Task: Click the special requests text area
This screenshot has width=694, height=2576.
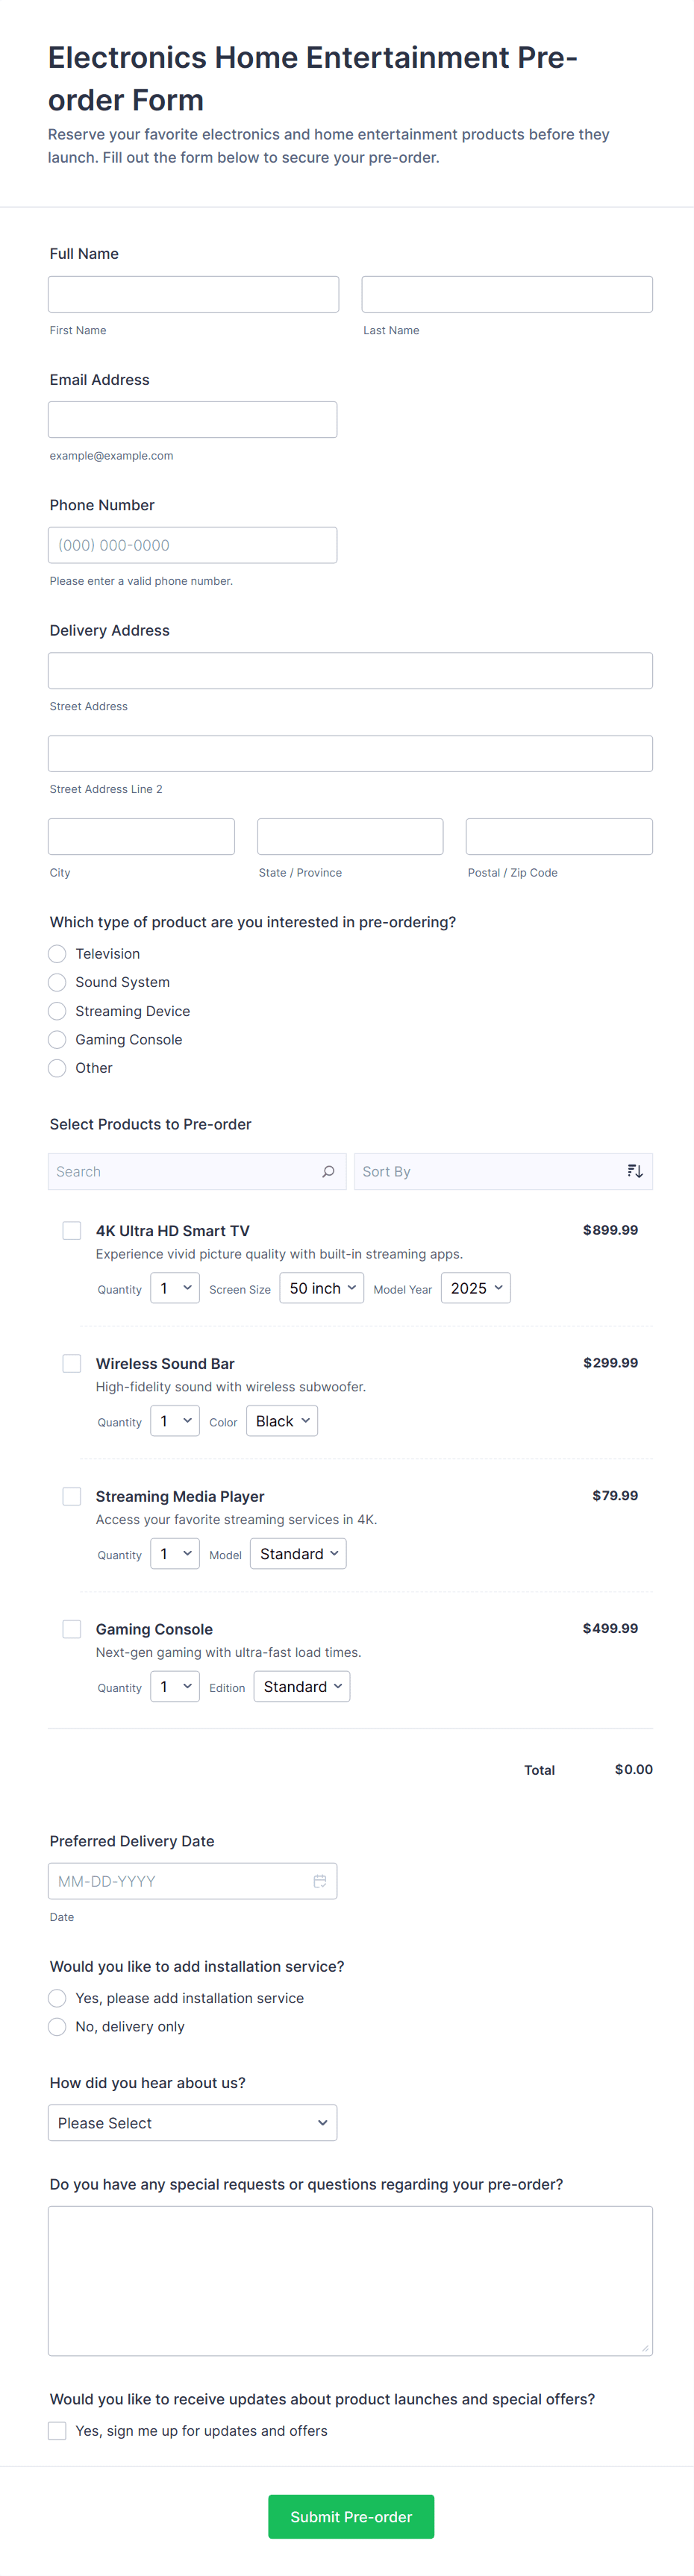Action: (350, 2281)
